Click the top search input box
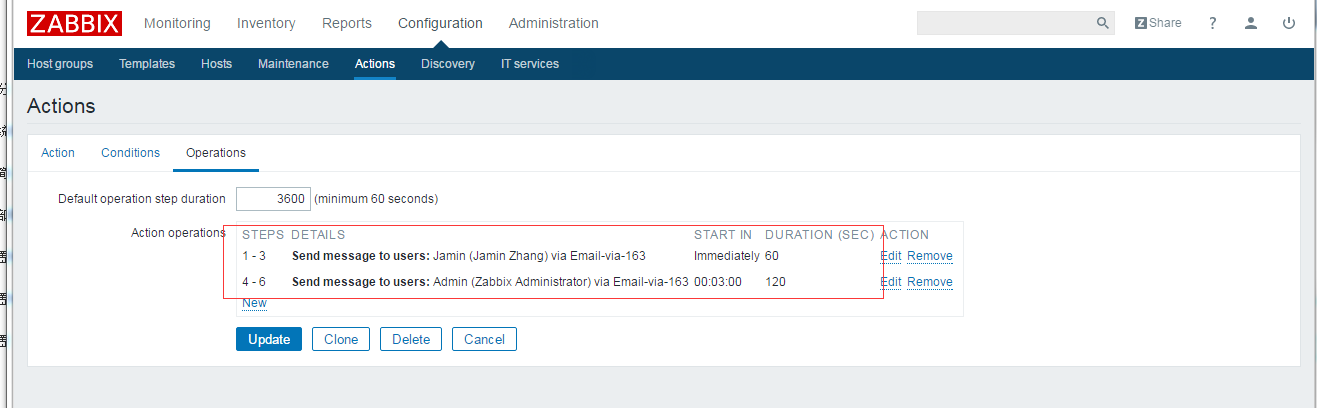This screenshot has height=408, width=1317. pyautogui.click(x=1004, y=23)
